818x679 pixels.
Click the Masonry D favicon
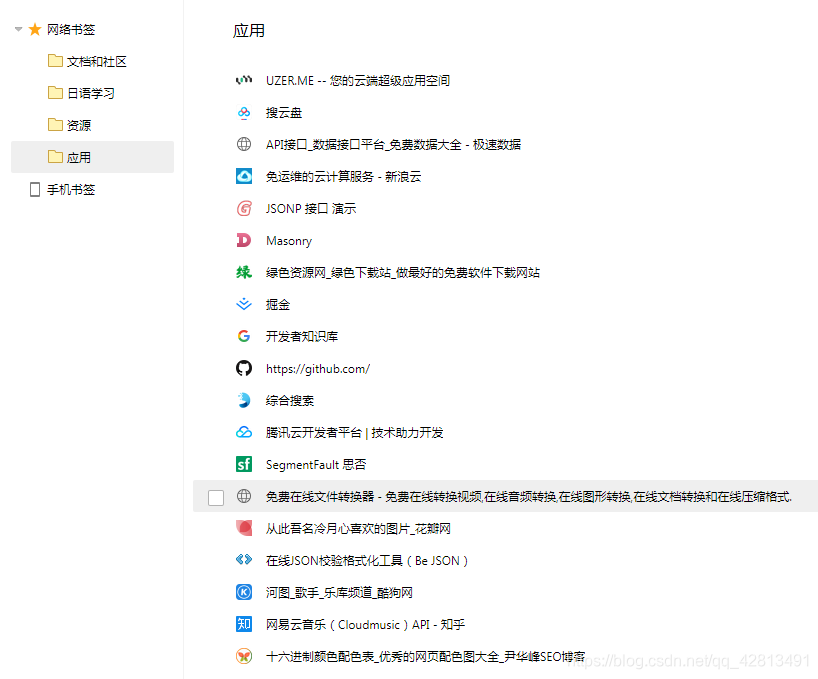click(244, 240)
